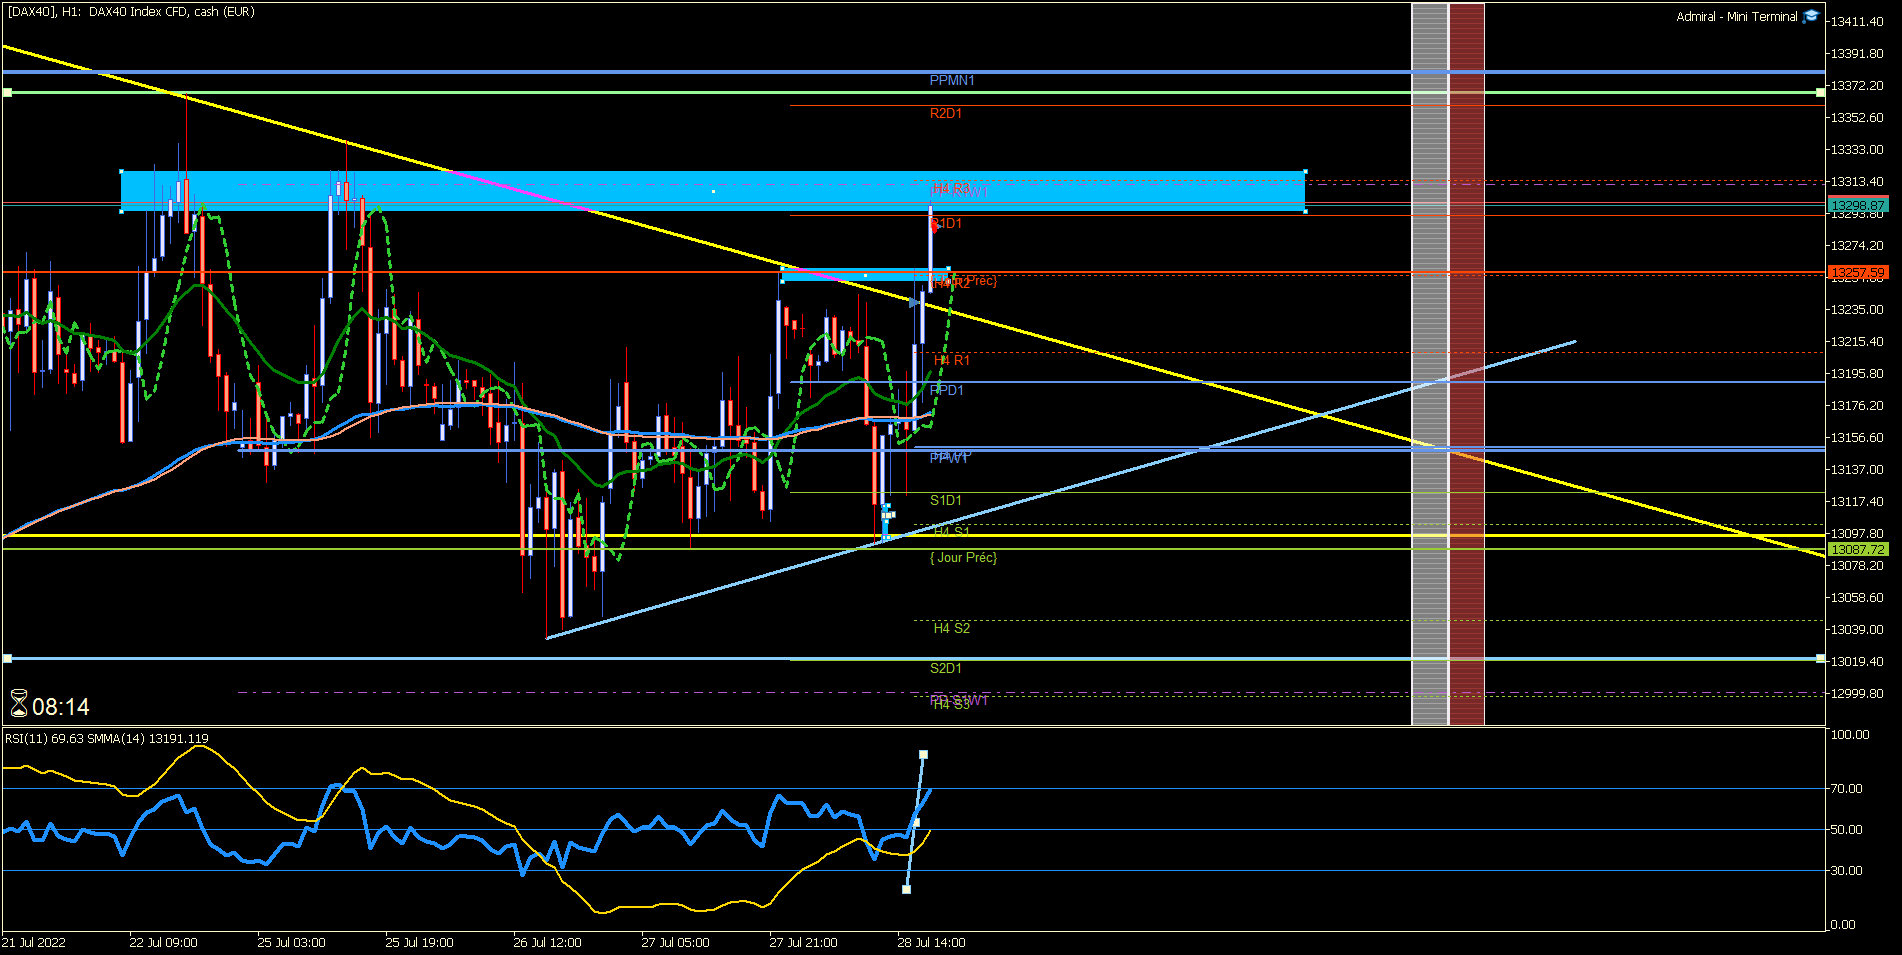
Task: Click the hourglass candle countdown icon
Action: click(x=19, y=705)
